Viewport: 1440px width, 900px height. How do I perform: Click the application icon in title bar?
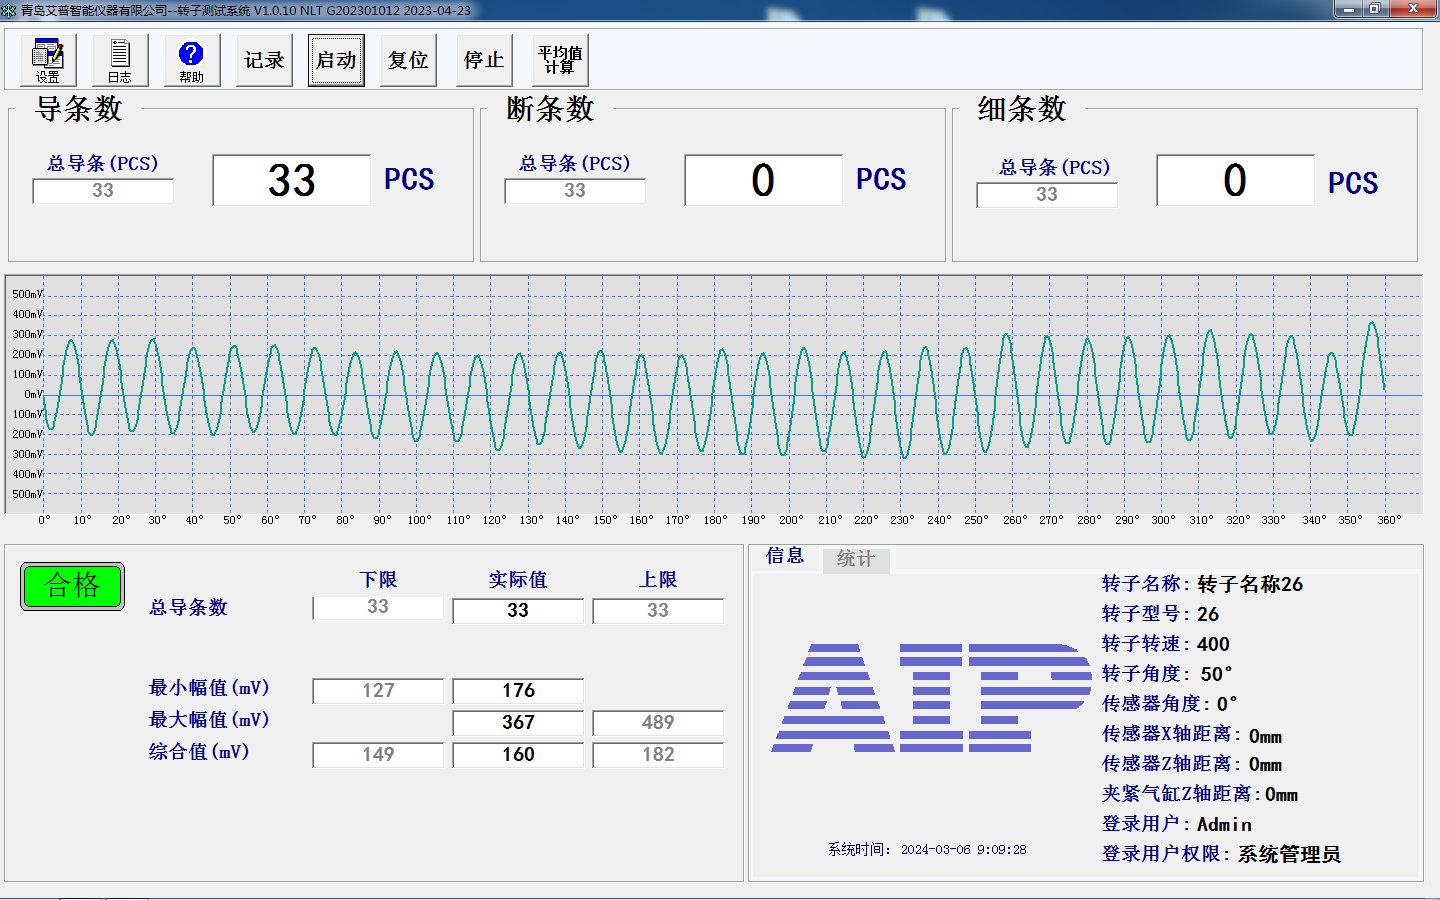pyautogui.click(x=9, y=10)
